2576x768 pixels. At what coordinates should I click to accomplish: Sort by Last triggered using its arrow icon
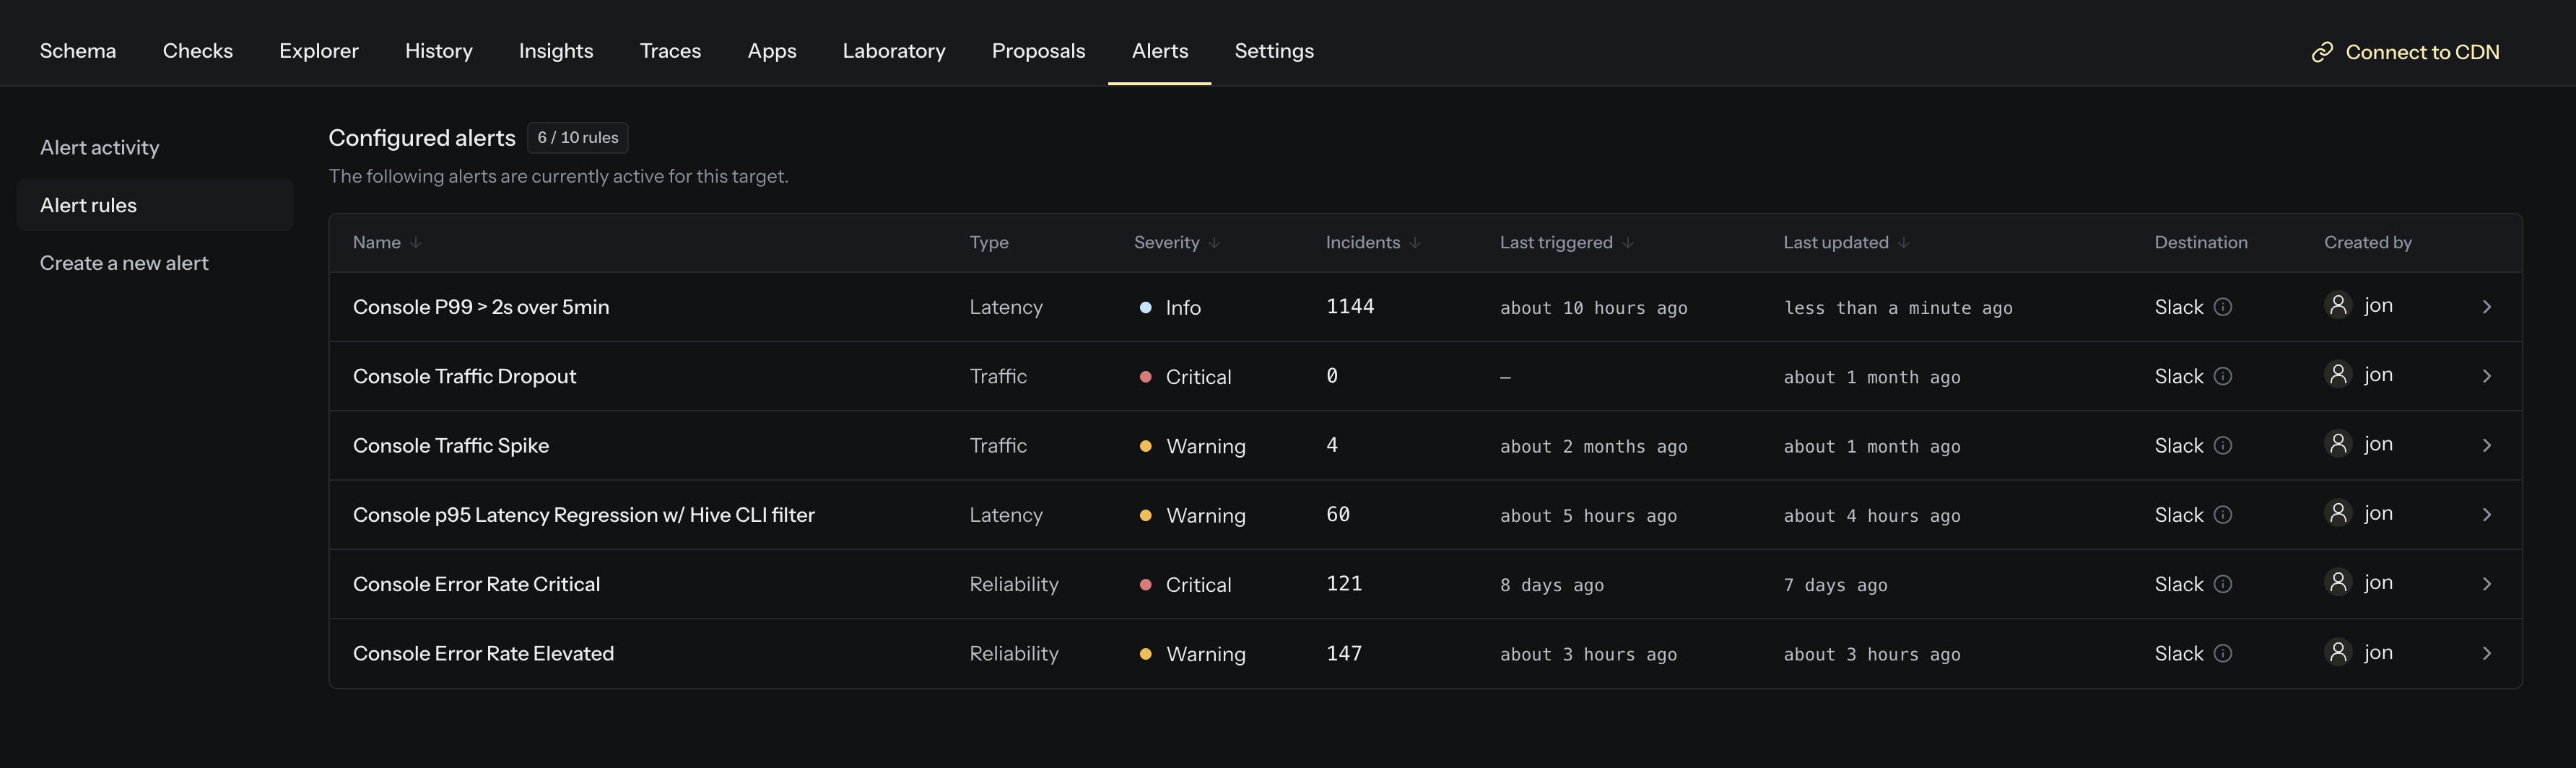click(x=1628, y=243)
